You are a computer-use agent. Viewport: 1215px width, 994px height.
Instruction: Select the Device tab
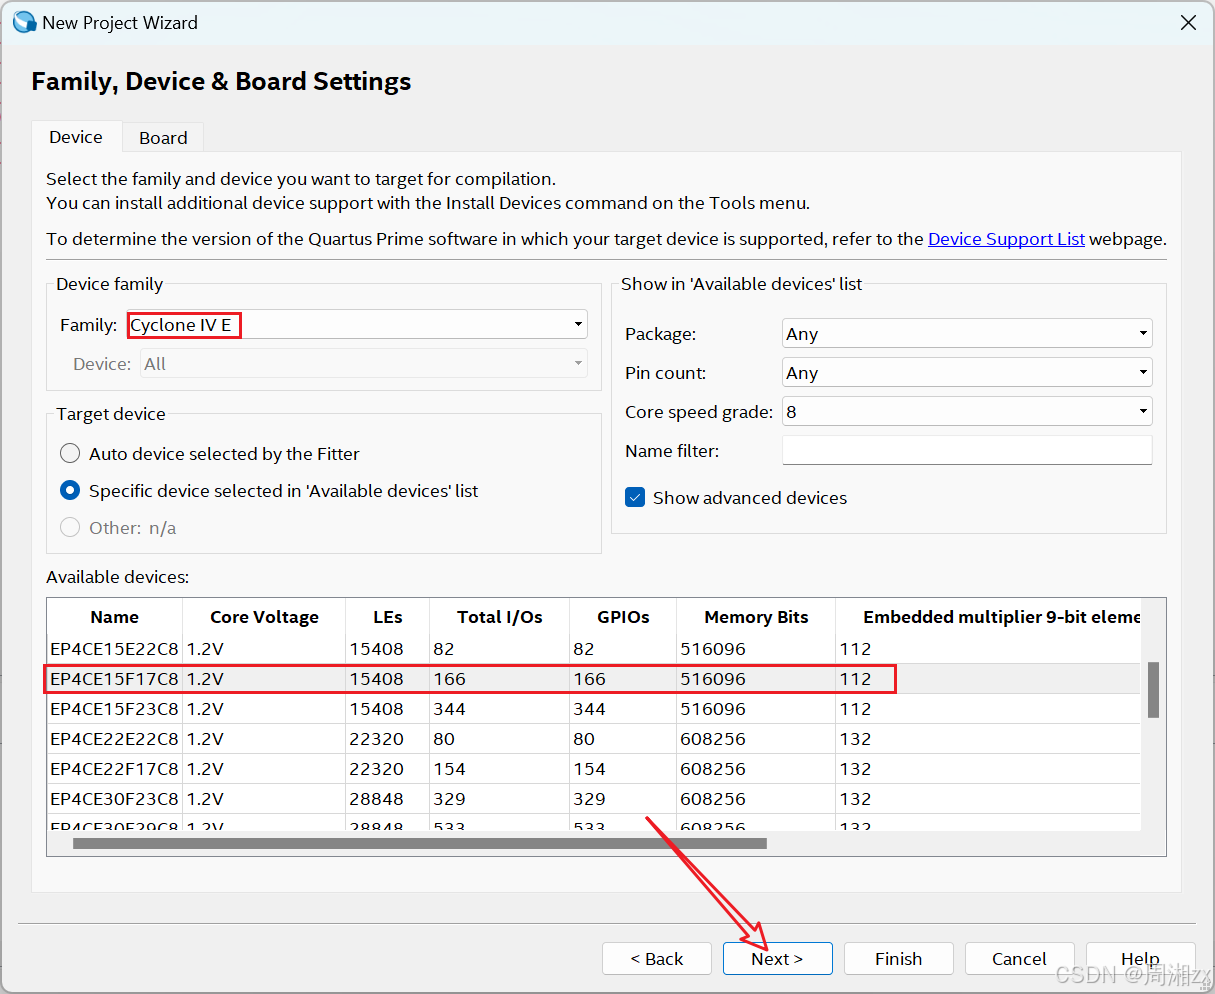76,136
